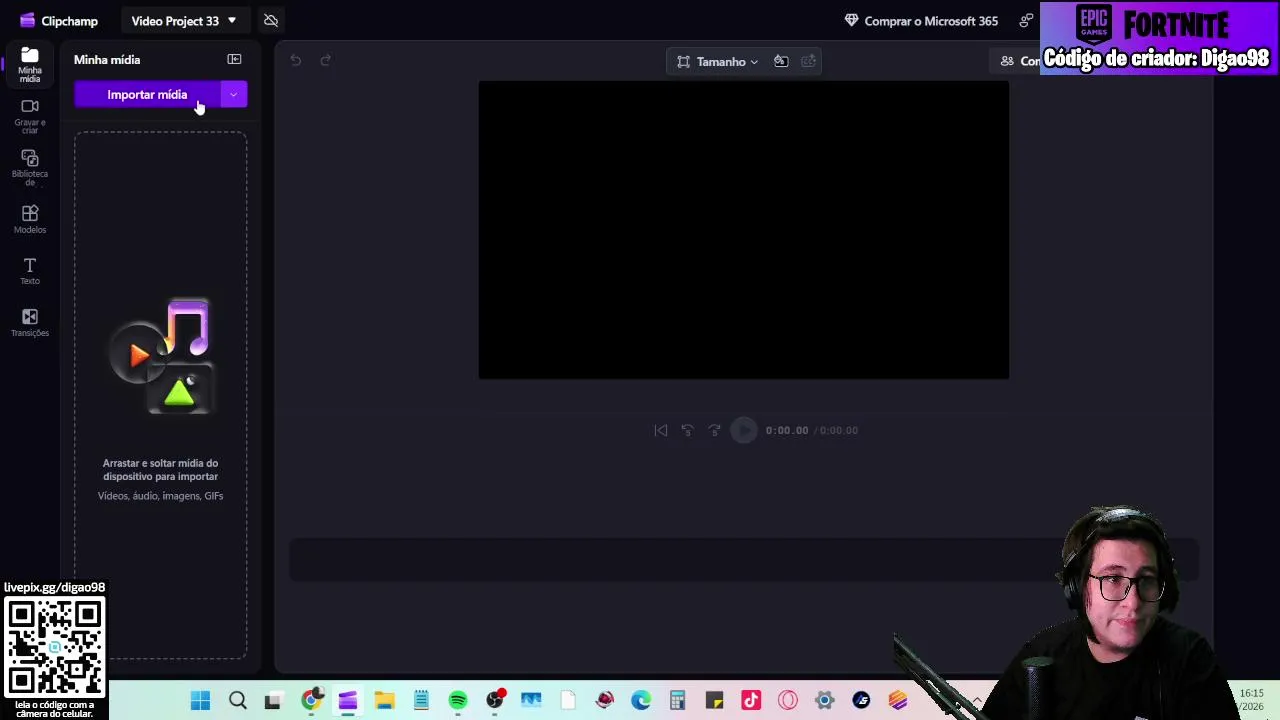
Task: Open Spotify from the taskbar
Action: [x=458, y=701]
